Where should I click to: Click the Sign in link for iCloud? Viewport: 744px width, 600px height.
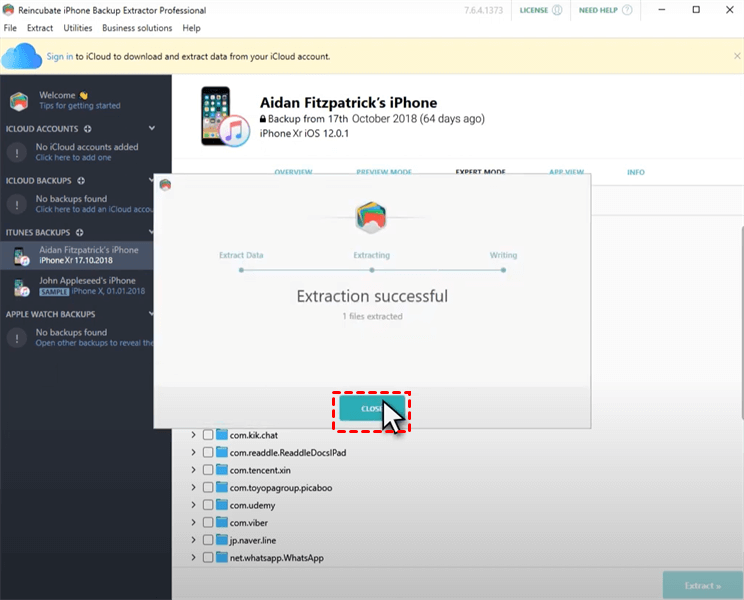point(60,56)
